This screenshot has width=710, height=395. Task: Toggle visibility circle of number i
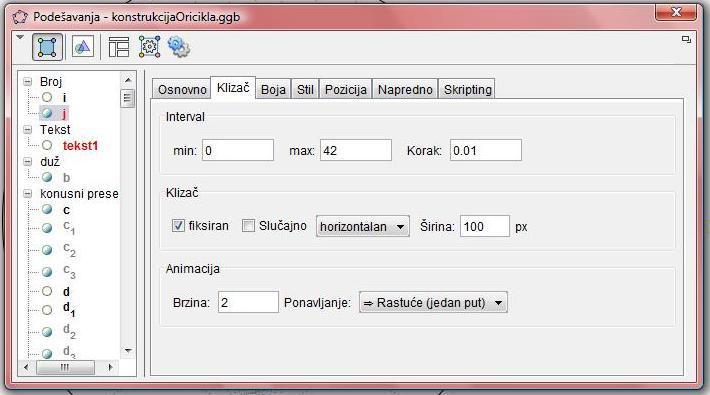coord(47,97)
